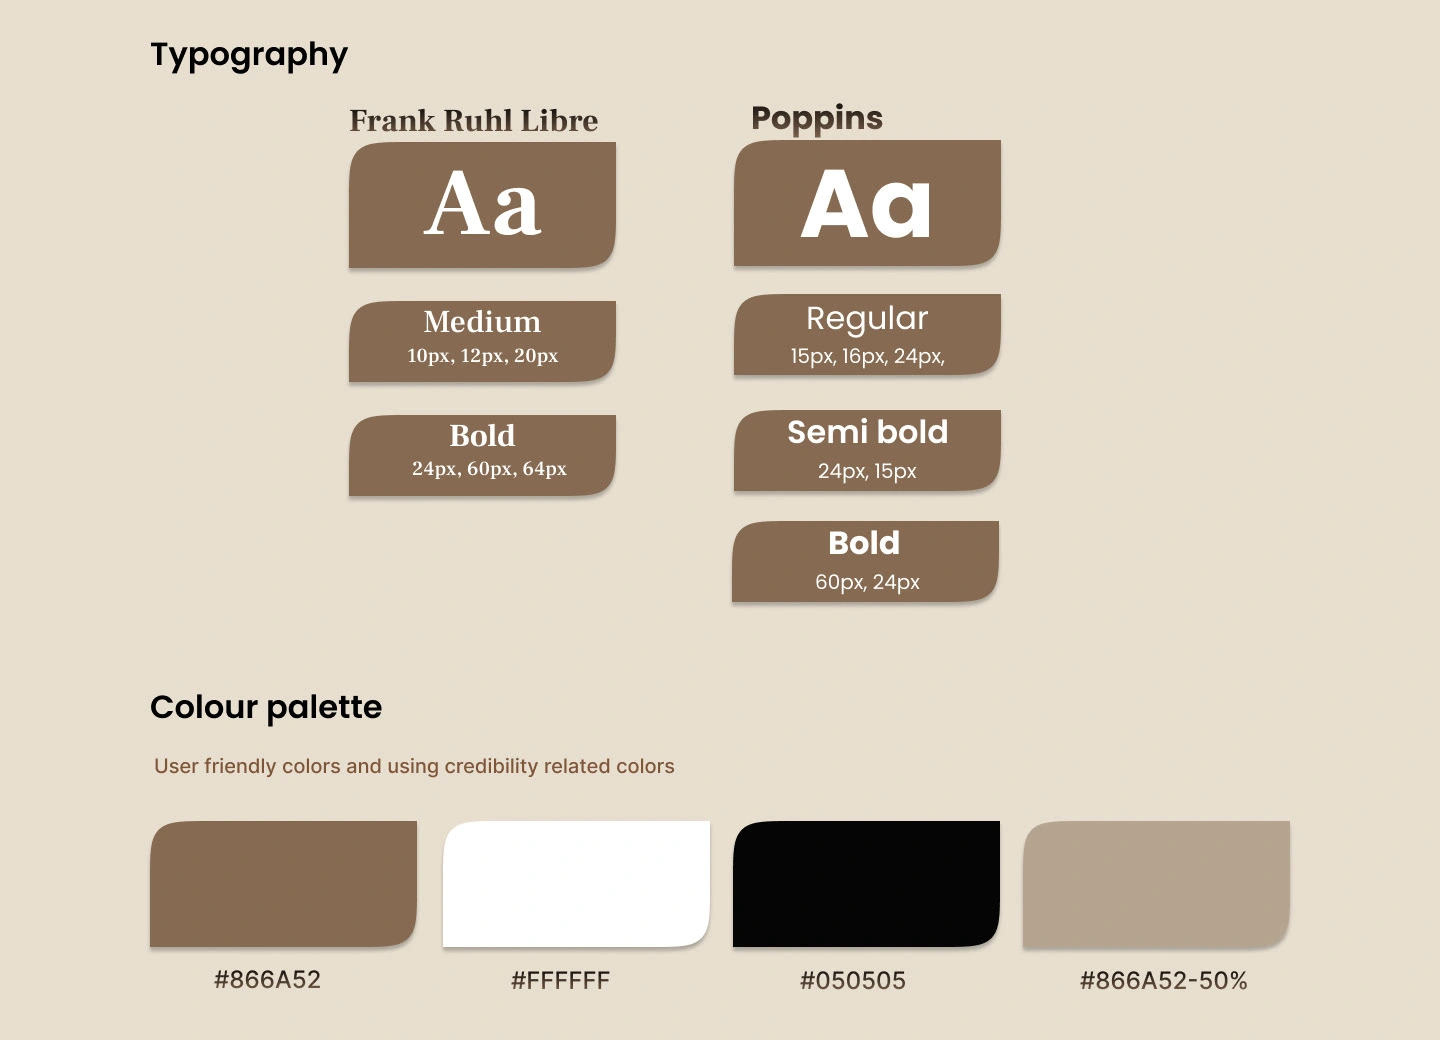This screenshot has height=1040, width=1440.
Task: Click the #FFFFFF hex code label
Action: (x=560, y=981)
